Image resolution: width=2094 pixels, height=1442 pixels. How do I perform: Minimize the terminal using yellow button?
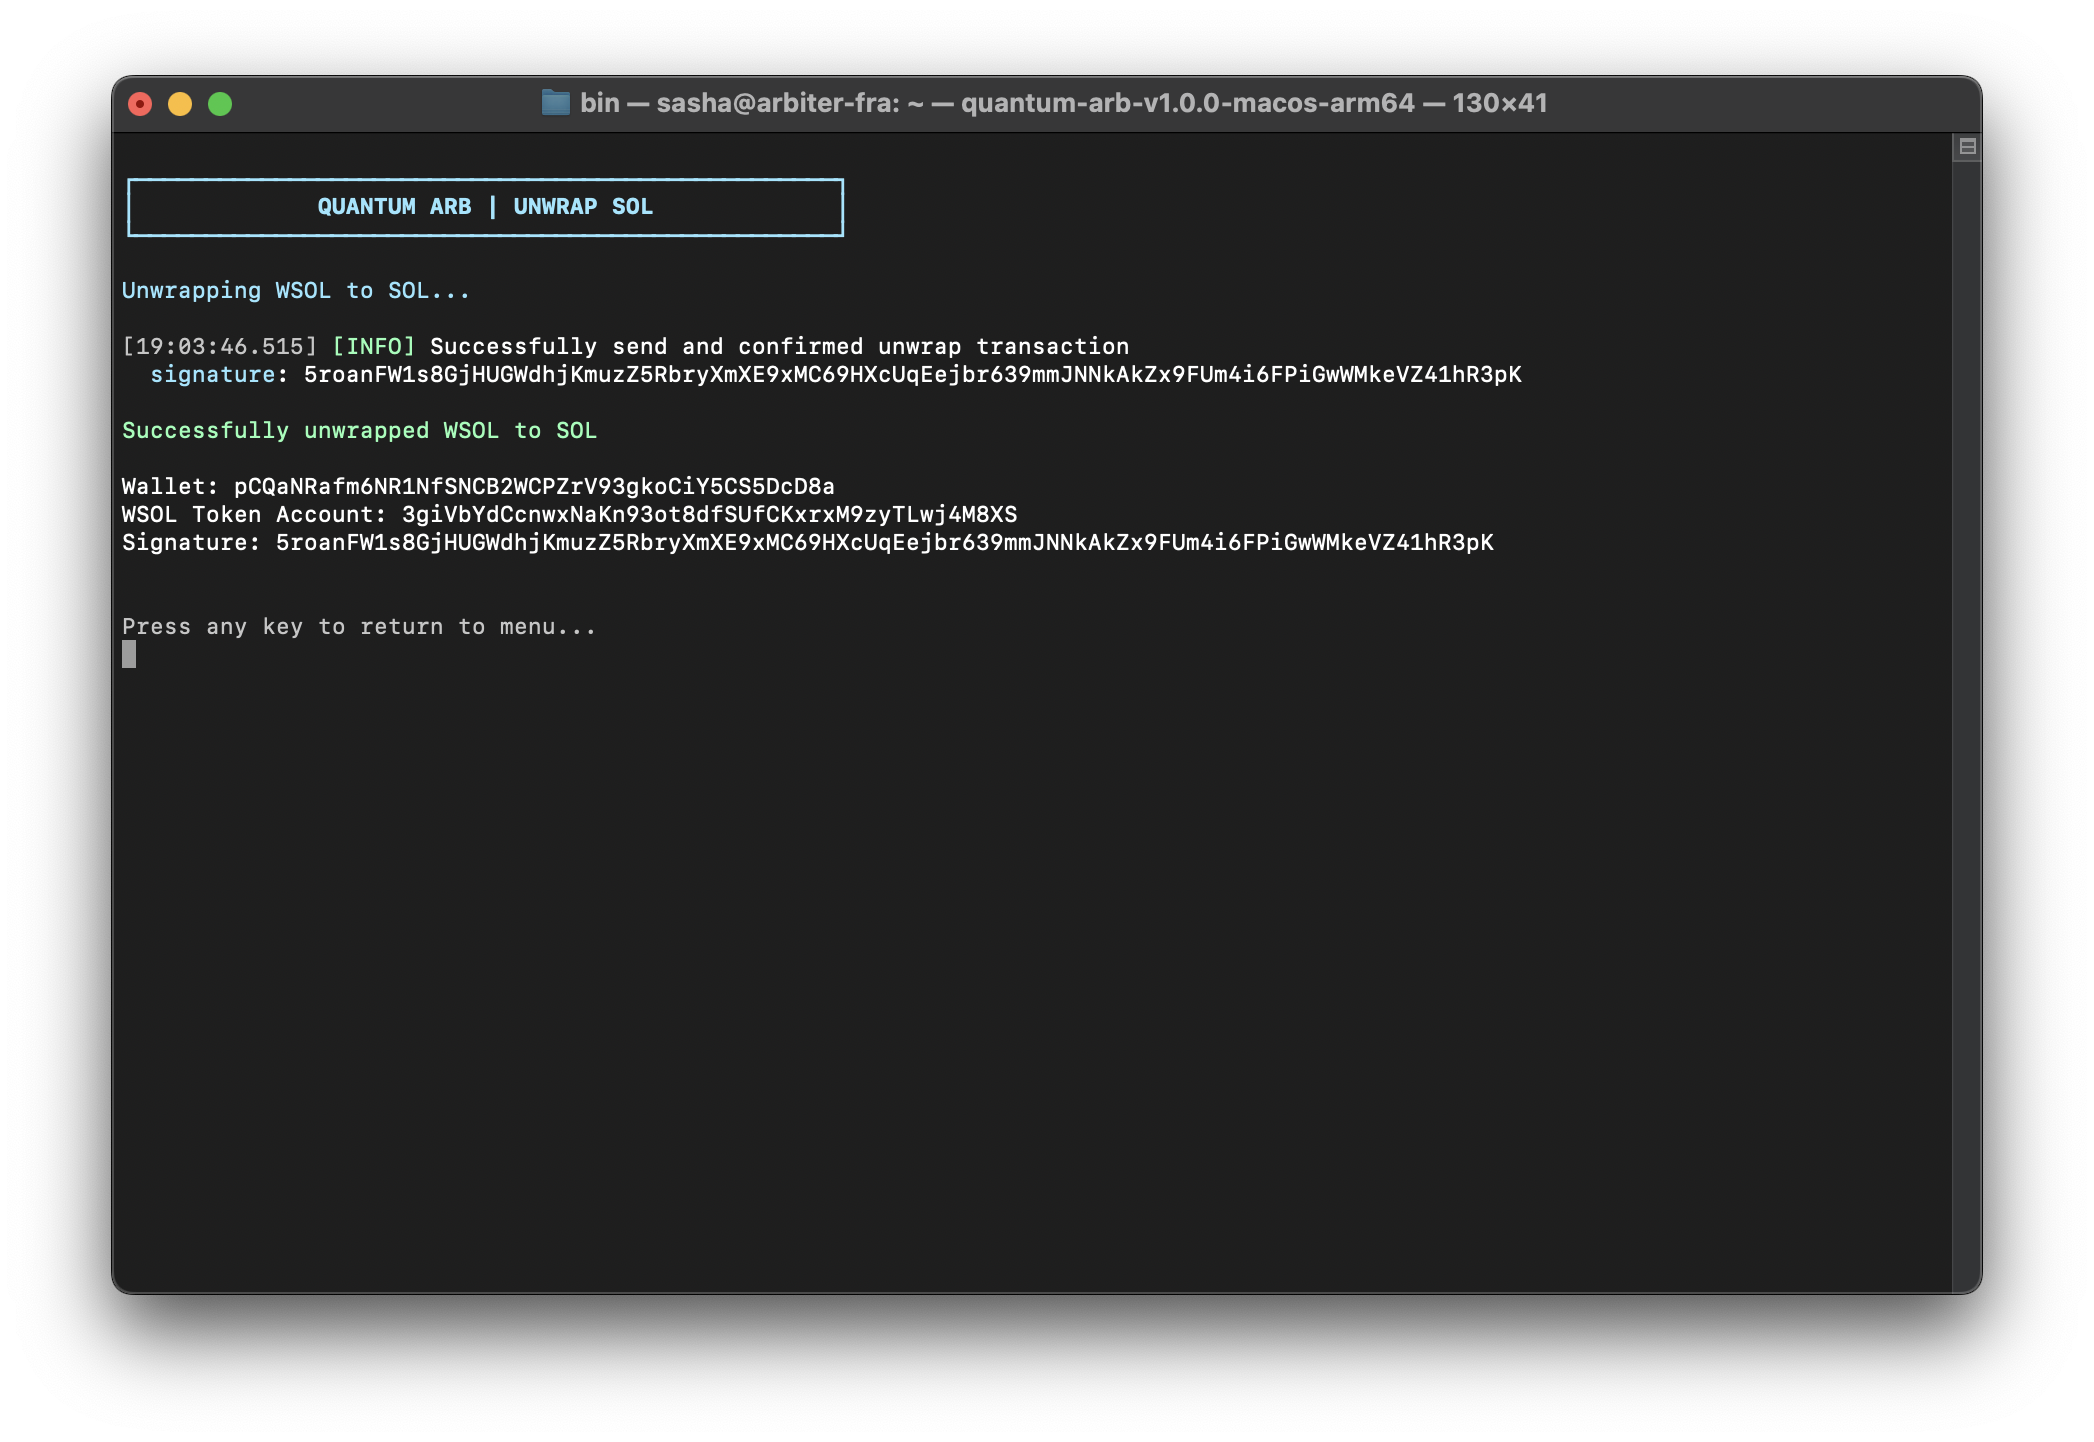180,104
